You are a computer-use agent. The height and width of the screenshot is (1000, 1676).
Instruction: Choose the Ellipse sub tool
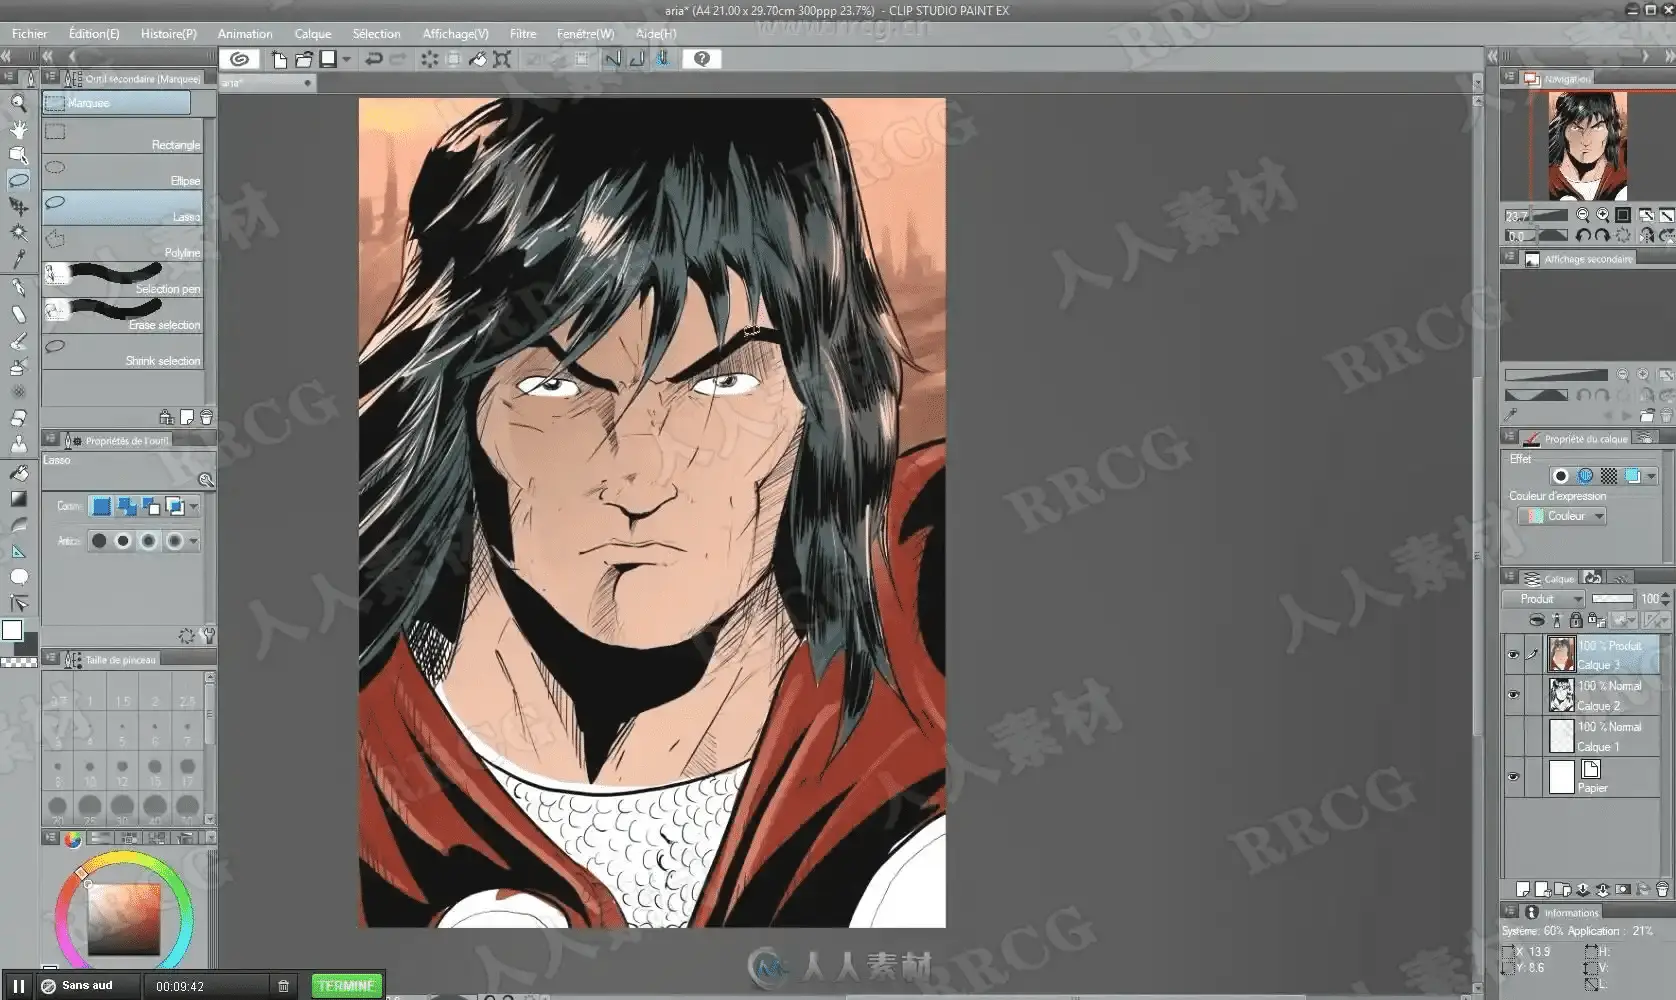tap(123, 172)
